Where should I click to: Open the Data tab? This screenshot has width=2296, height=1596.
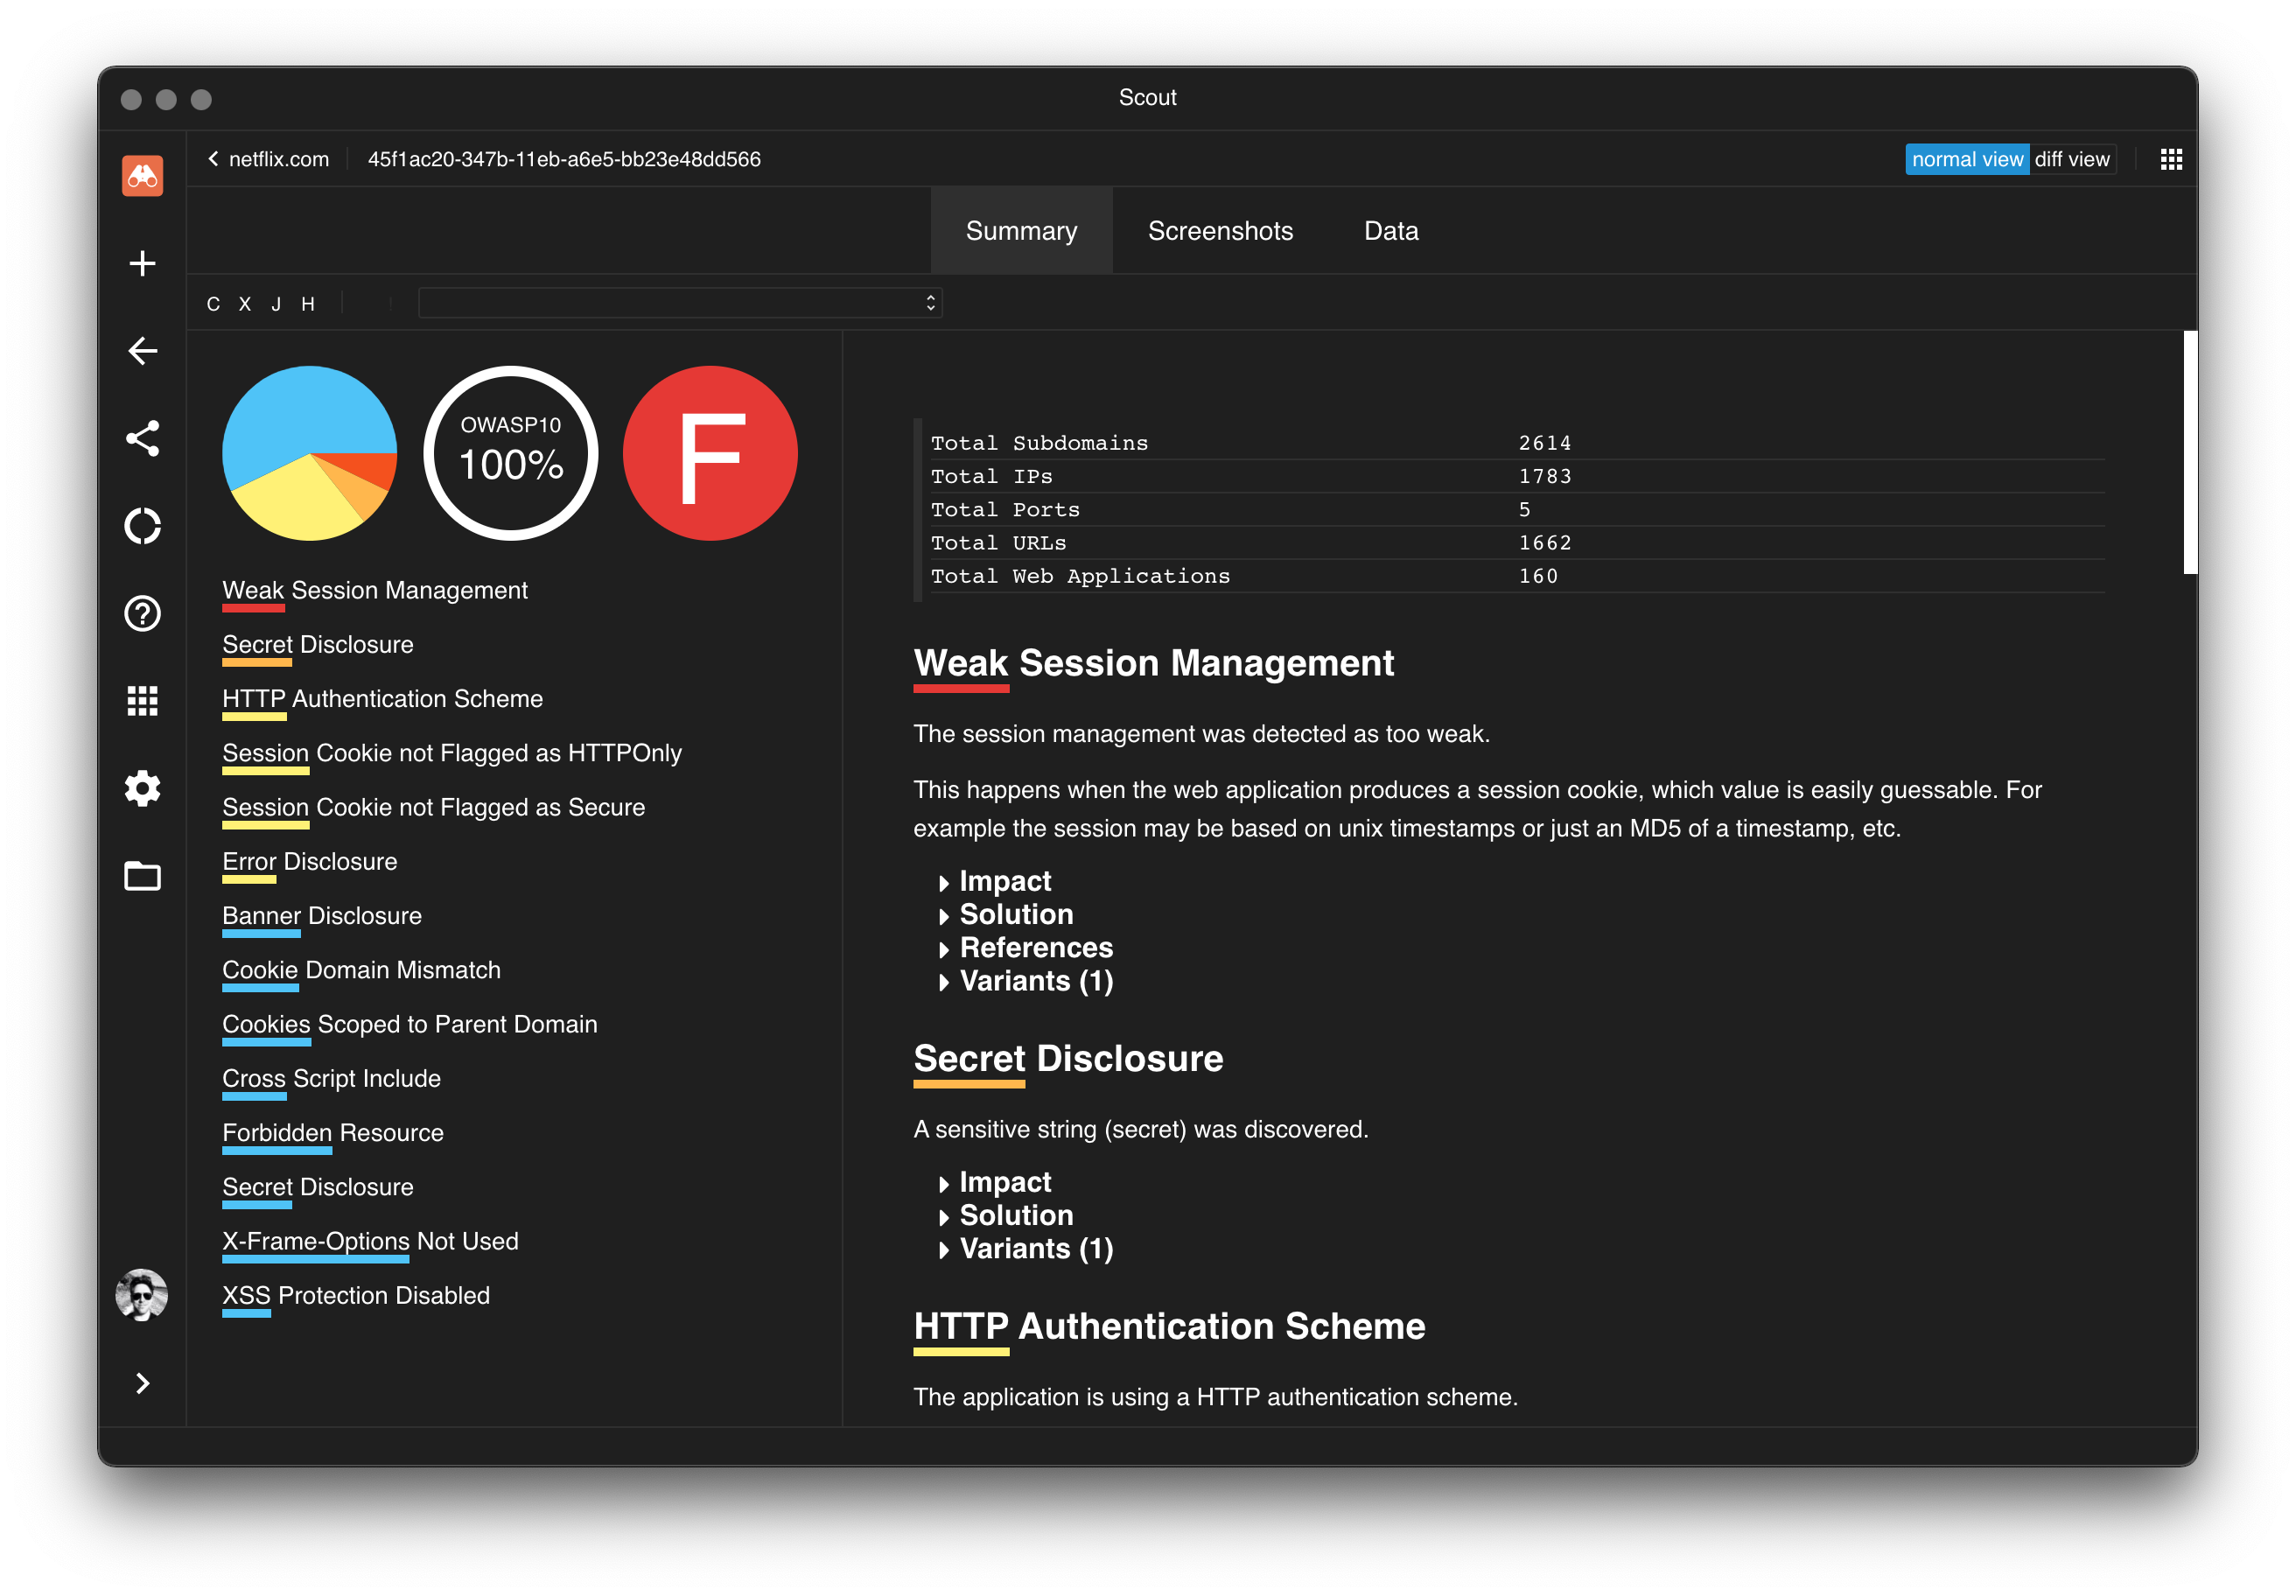point(1390,231)
